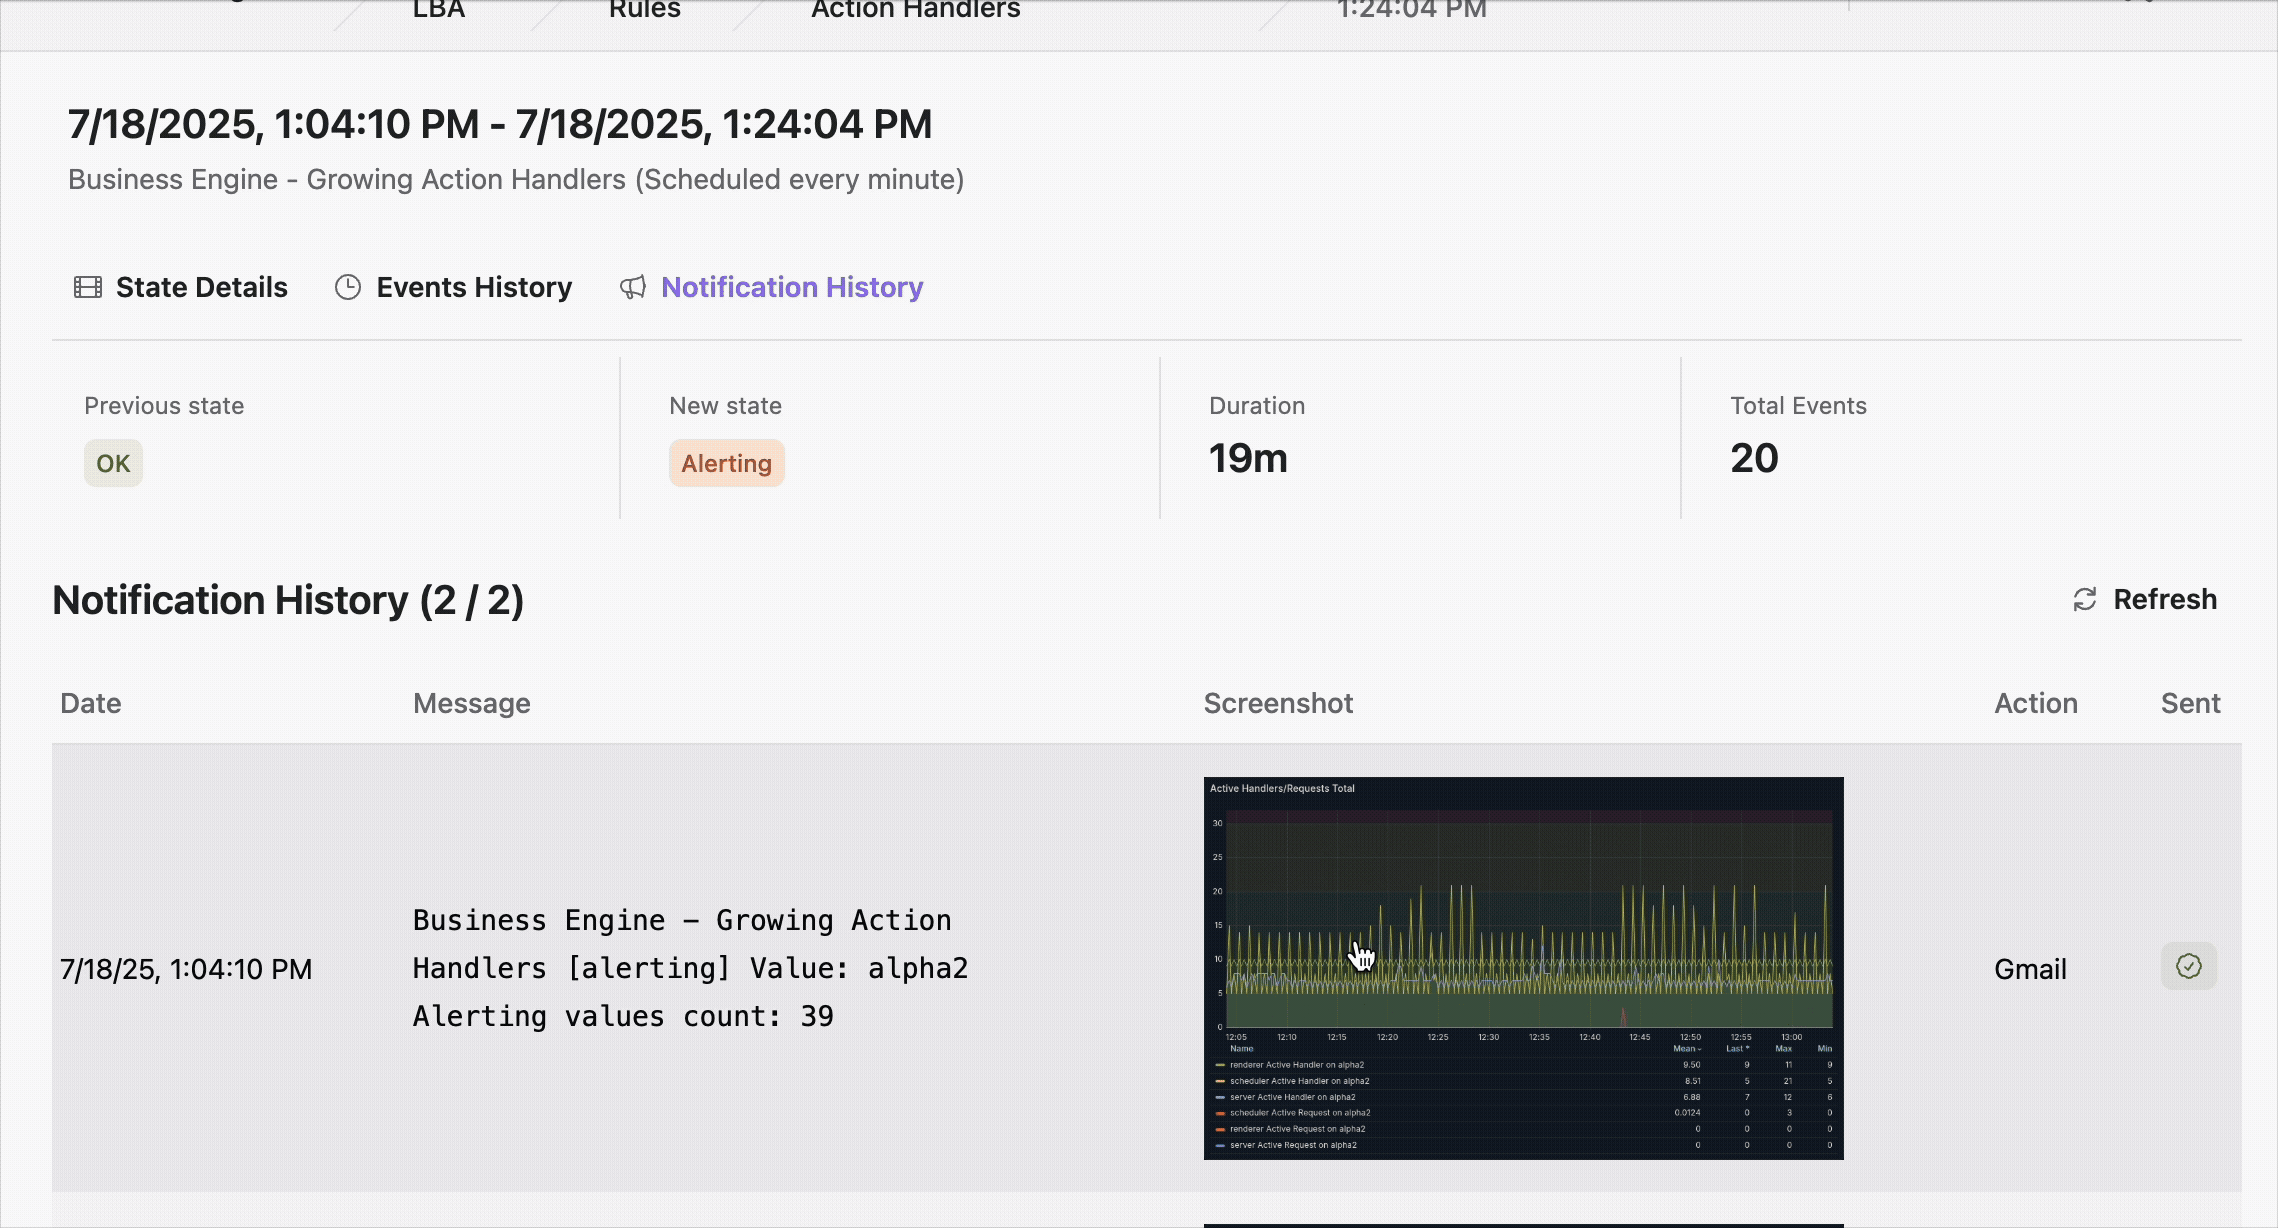2278x1228 pixels.
Task: Click the Growing Action Handlers subtitle
Action: (x=516, y=179)
